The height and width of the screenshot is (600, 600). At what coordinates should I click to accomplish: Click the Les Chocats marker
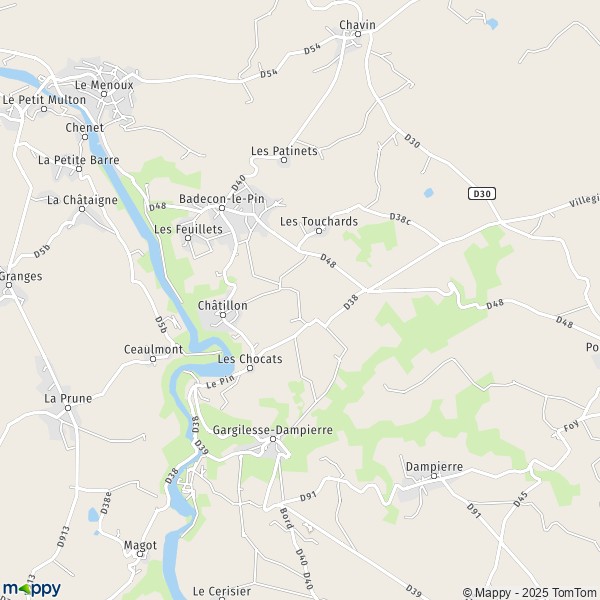click(250, 368)
